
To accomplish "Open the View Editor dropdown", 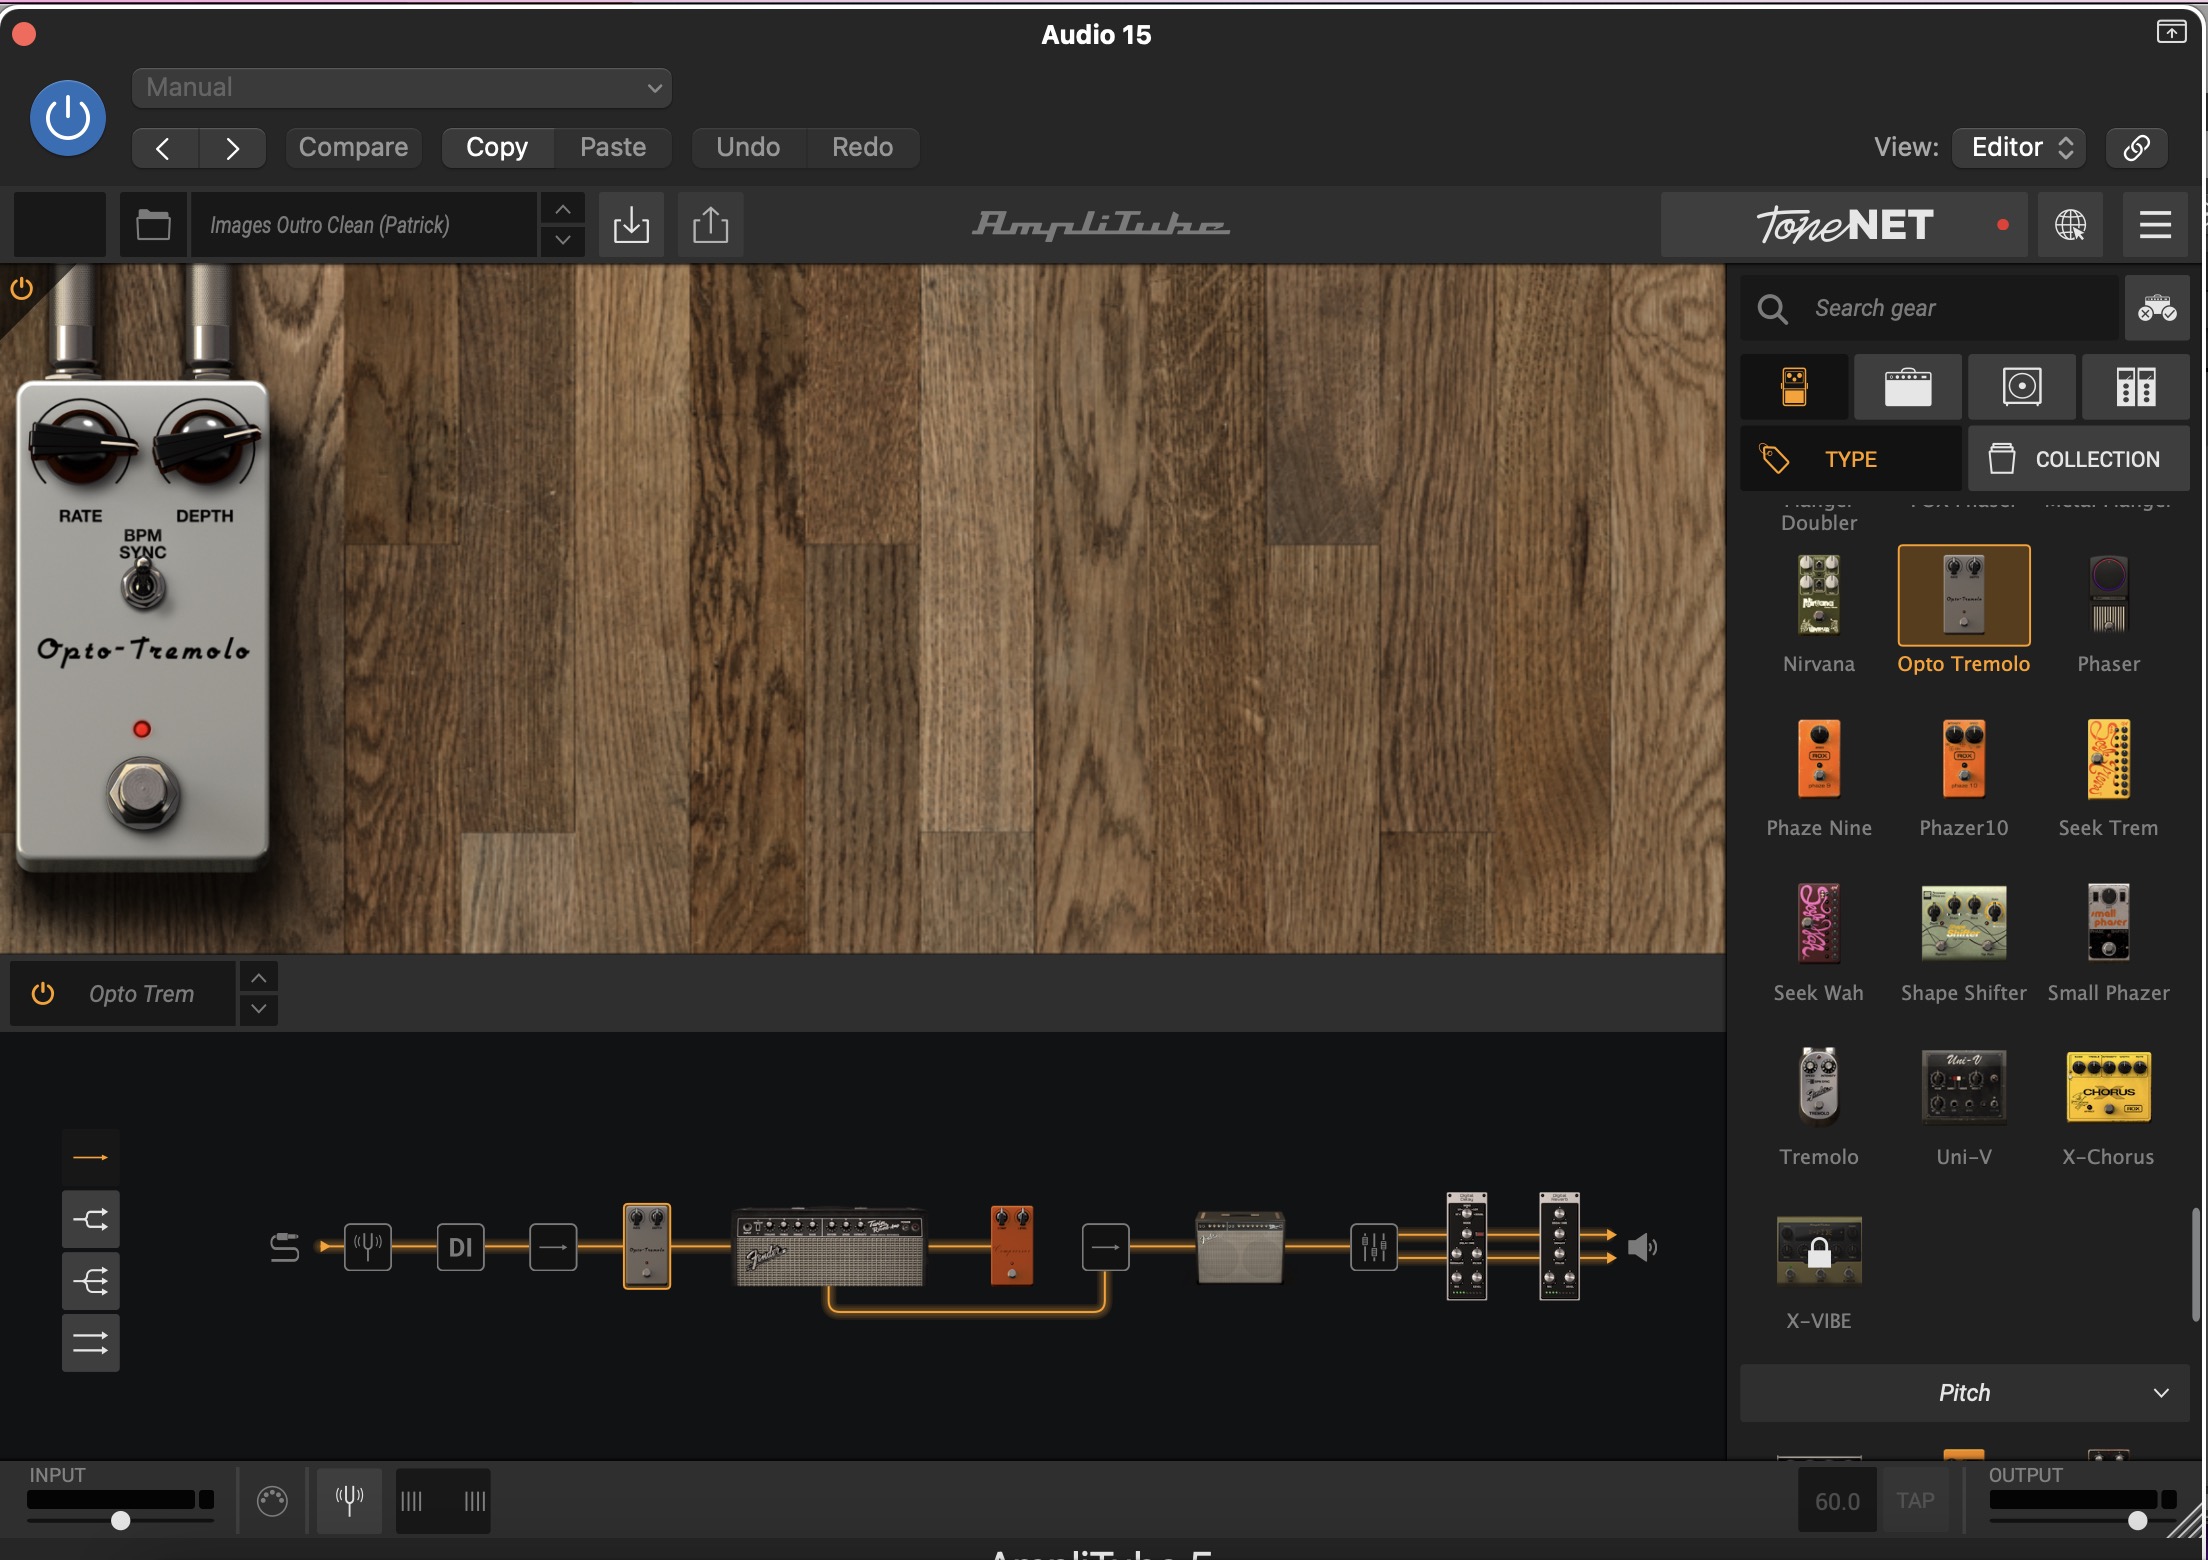I will point(2020,148).
